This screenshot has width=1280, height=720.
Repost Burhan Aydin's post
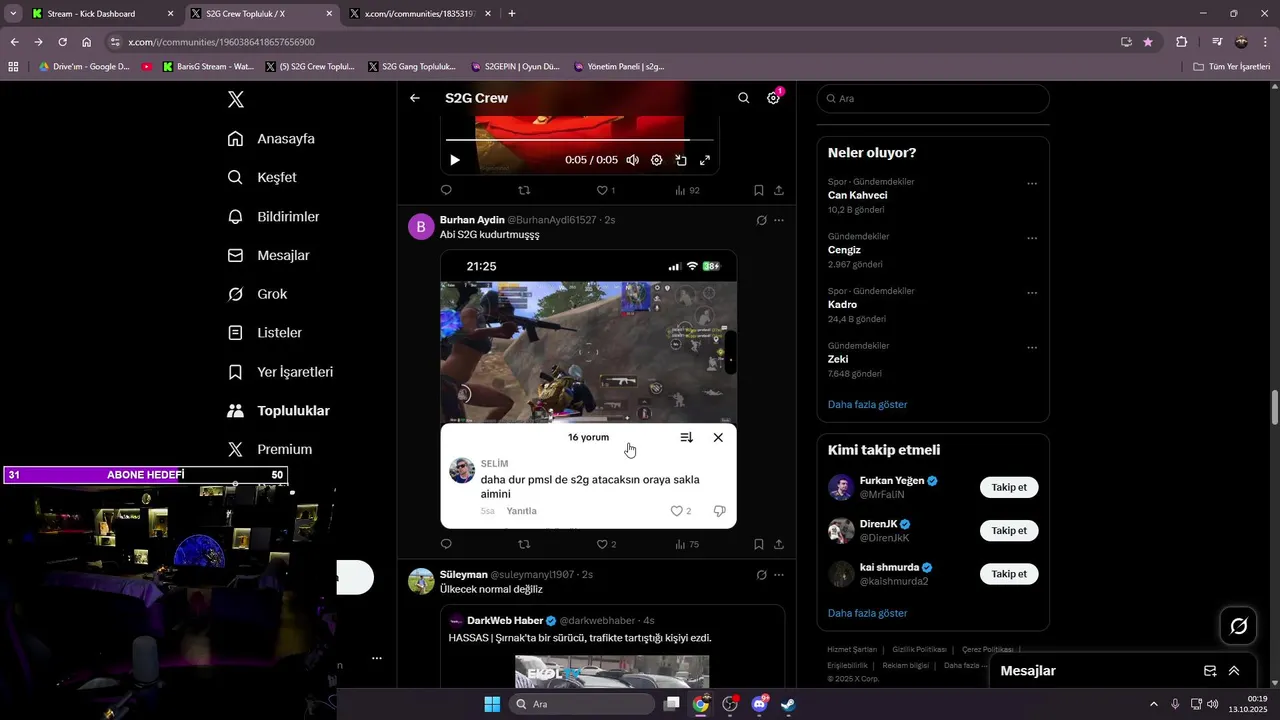click(x=524, y=544)
